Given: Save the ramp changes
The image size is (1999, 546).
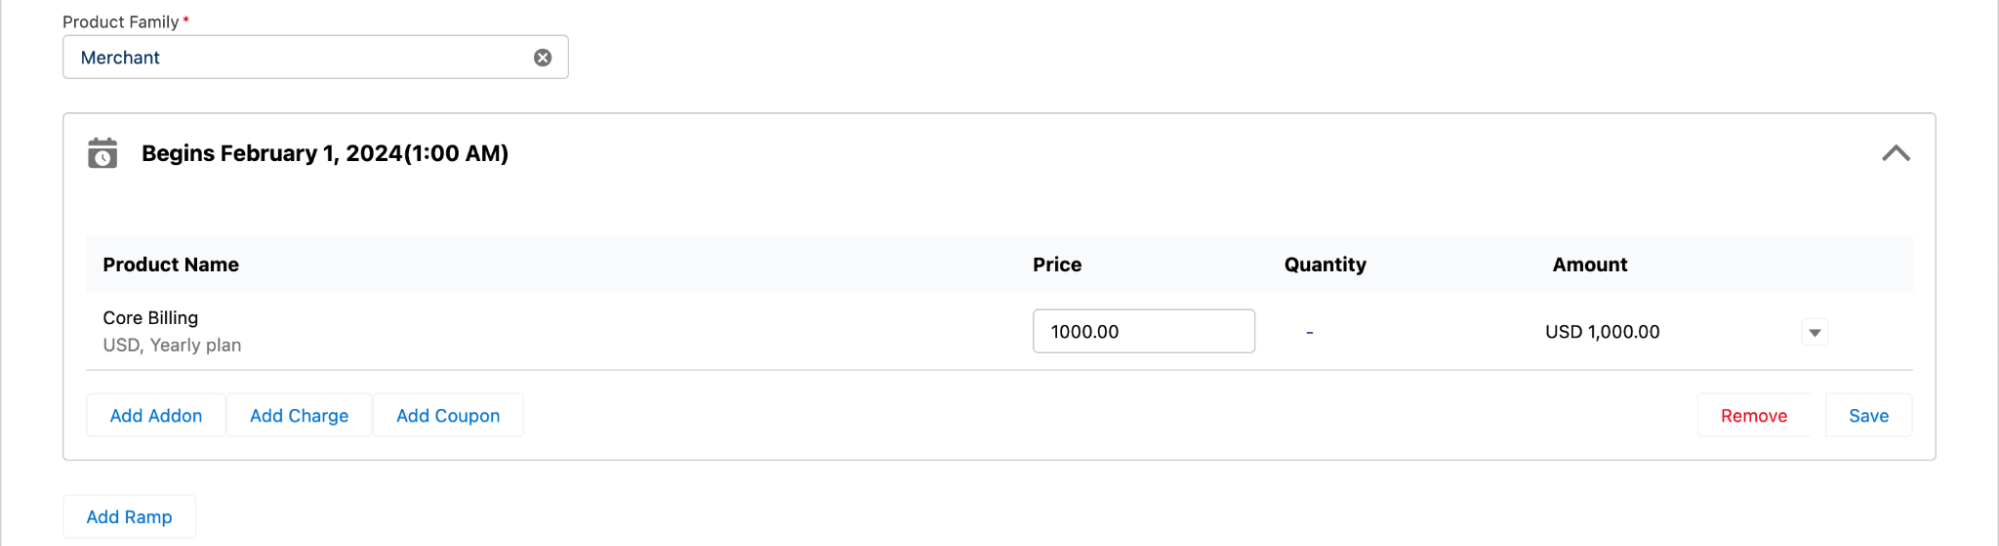Looking at the screenshot, I should [1867, 416].
